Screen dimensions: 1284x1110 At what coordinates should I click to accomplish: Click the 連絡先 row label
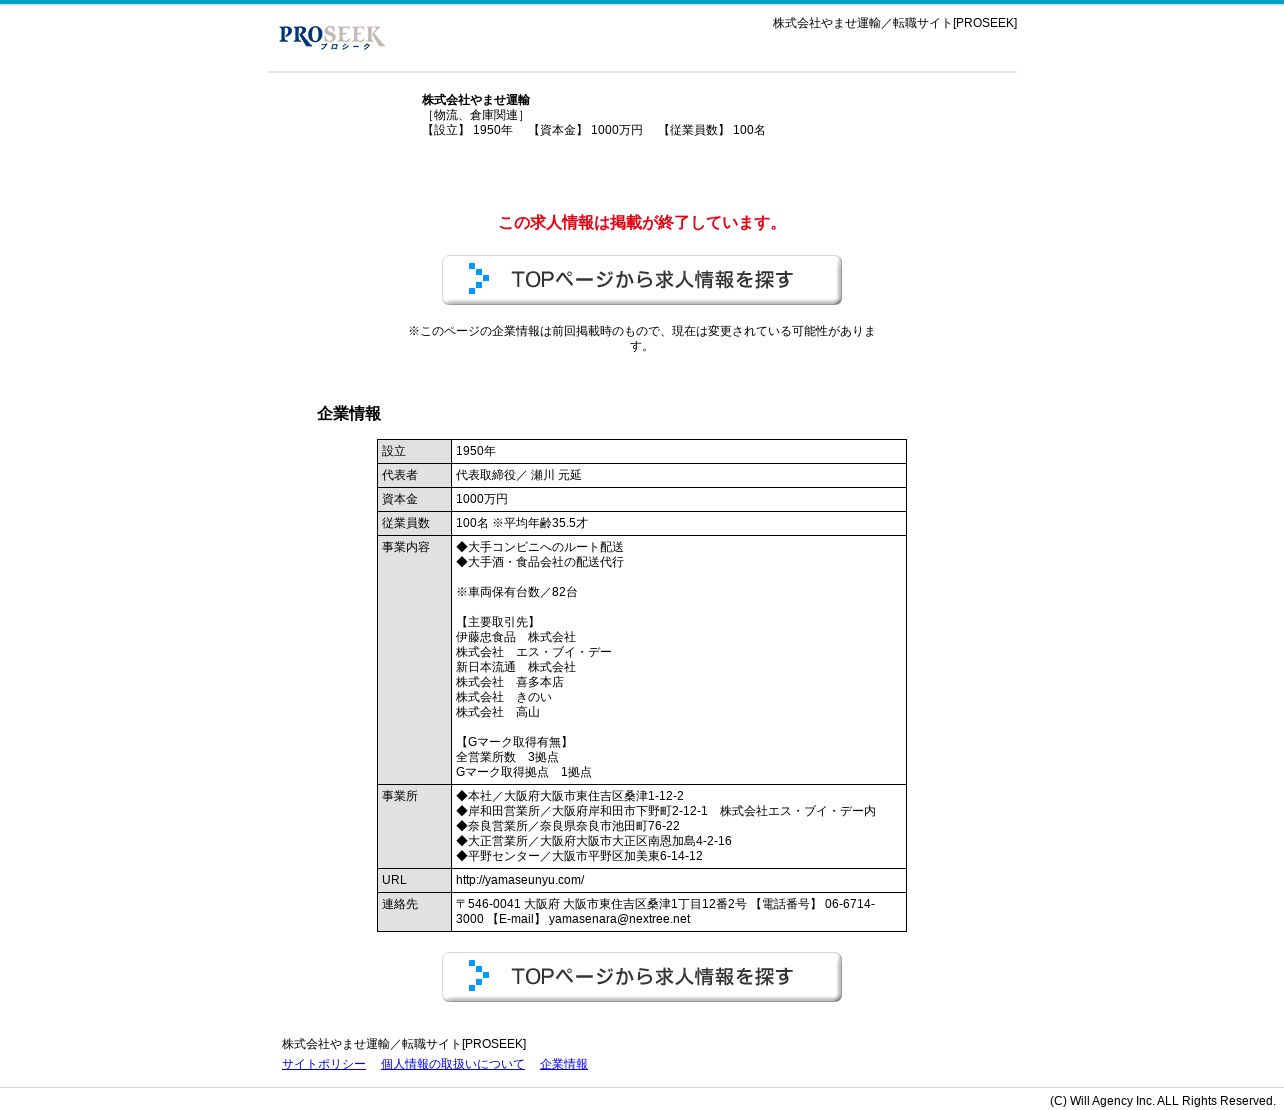pyautogui.click(x=414, y=912)
